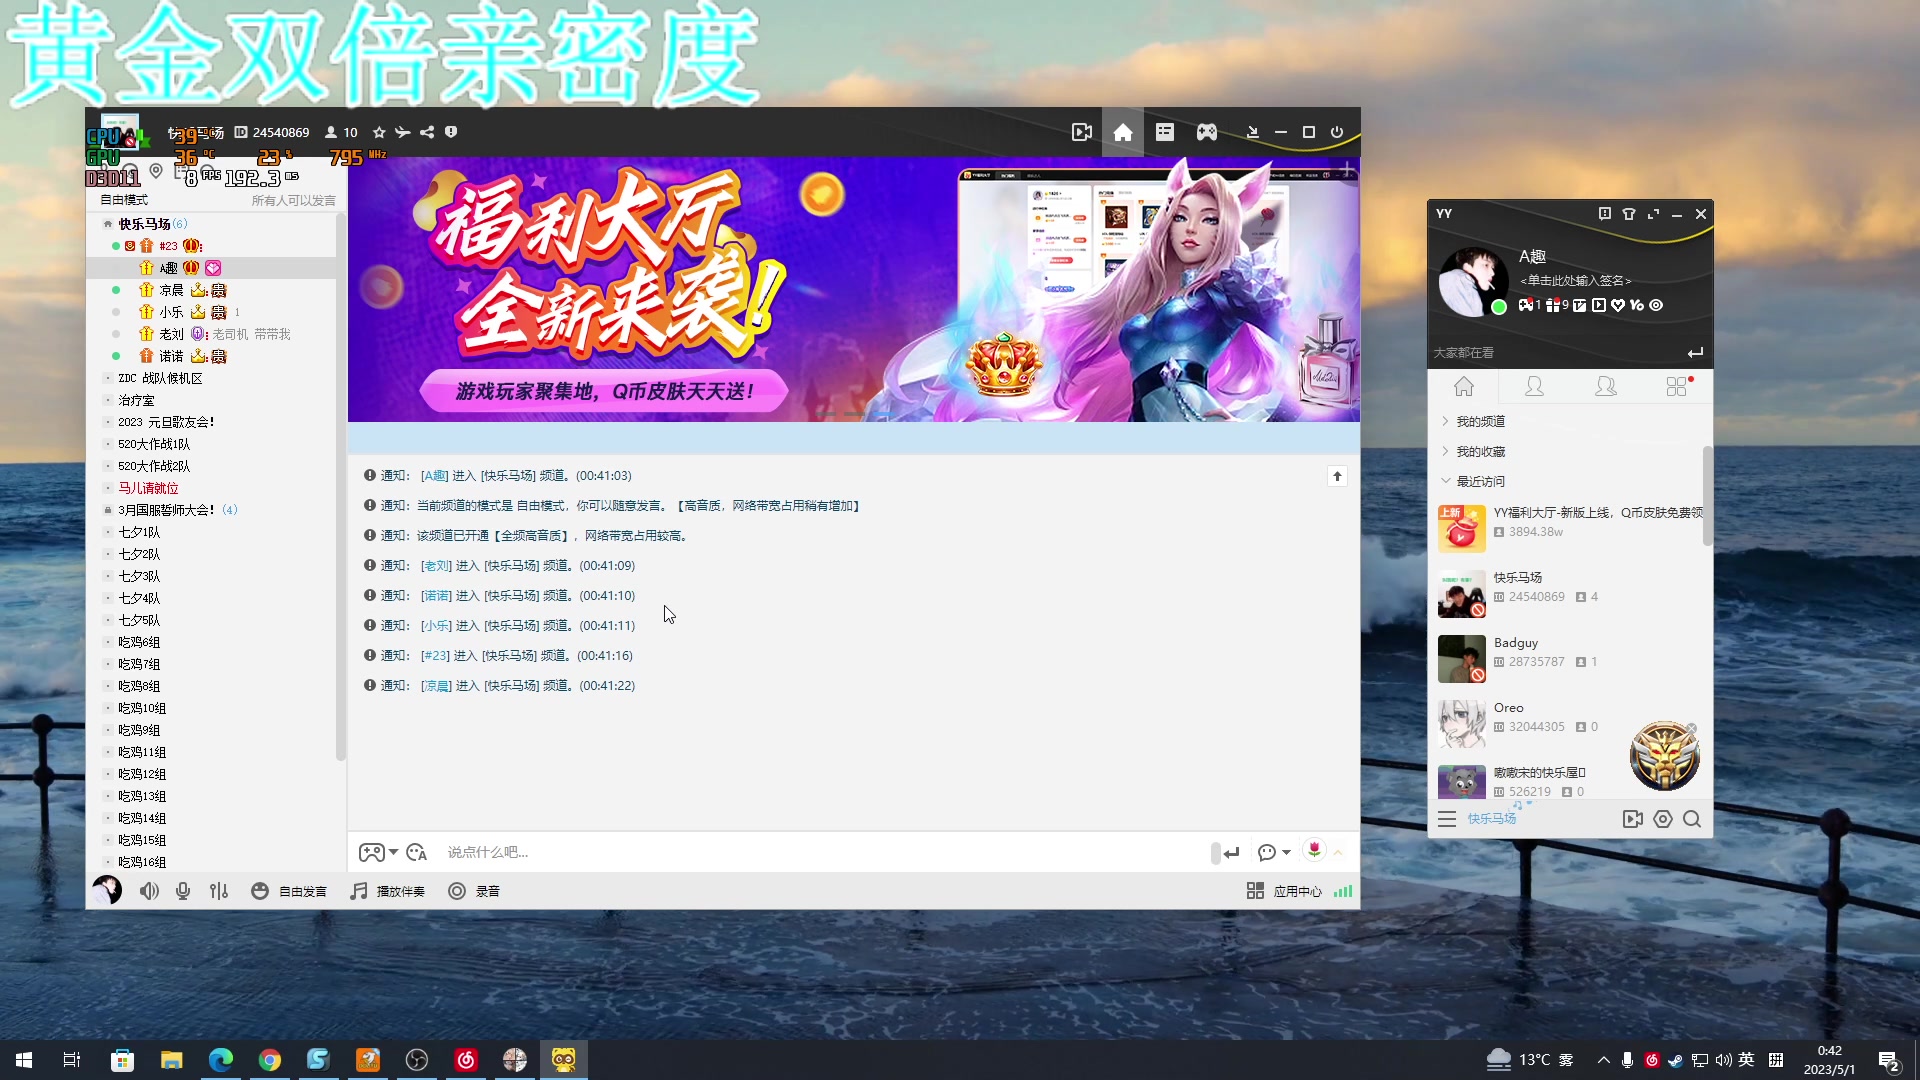Open Badguy channel in recent visits
This screenshot has height=1080, width=1920.
click(1565, 658)
